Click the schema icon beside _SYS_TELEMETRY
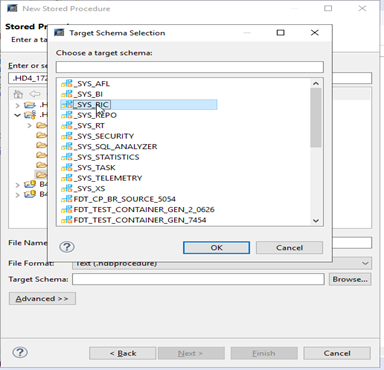384x370 pixels. (x=67, y=178)
